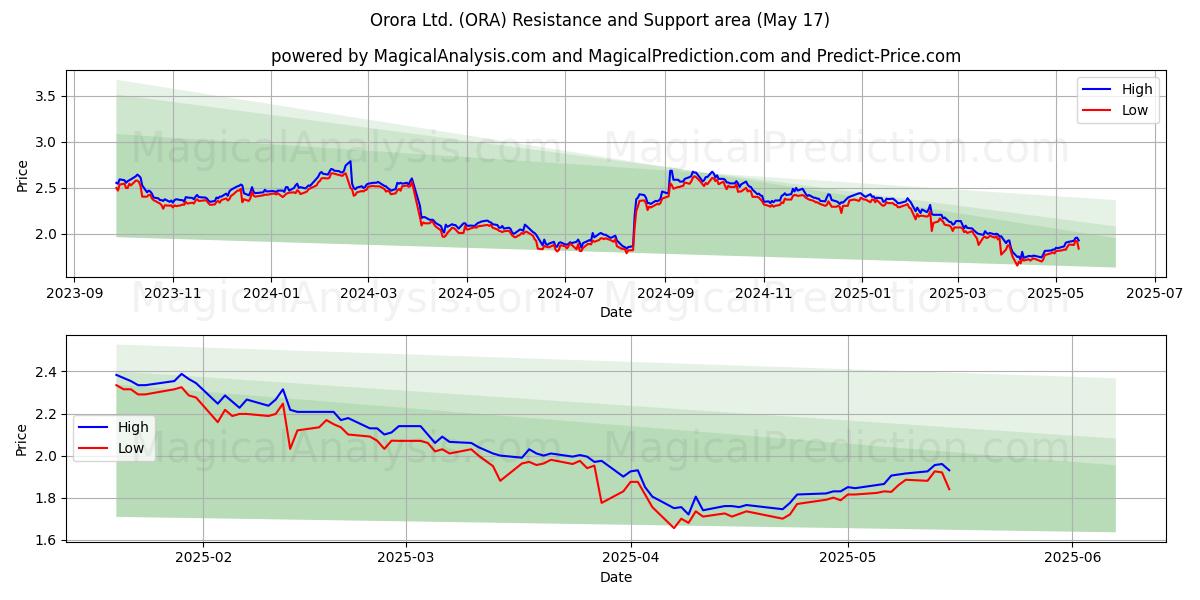
Task: Click the 'Price' y-axis label of bottom chart
Action: click(22, 439)
